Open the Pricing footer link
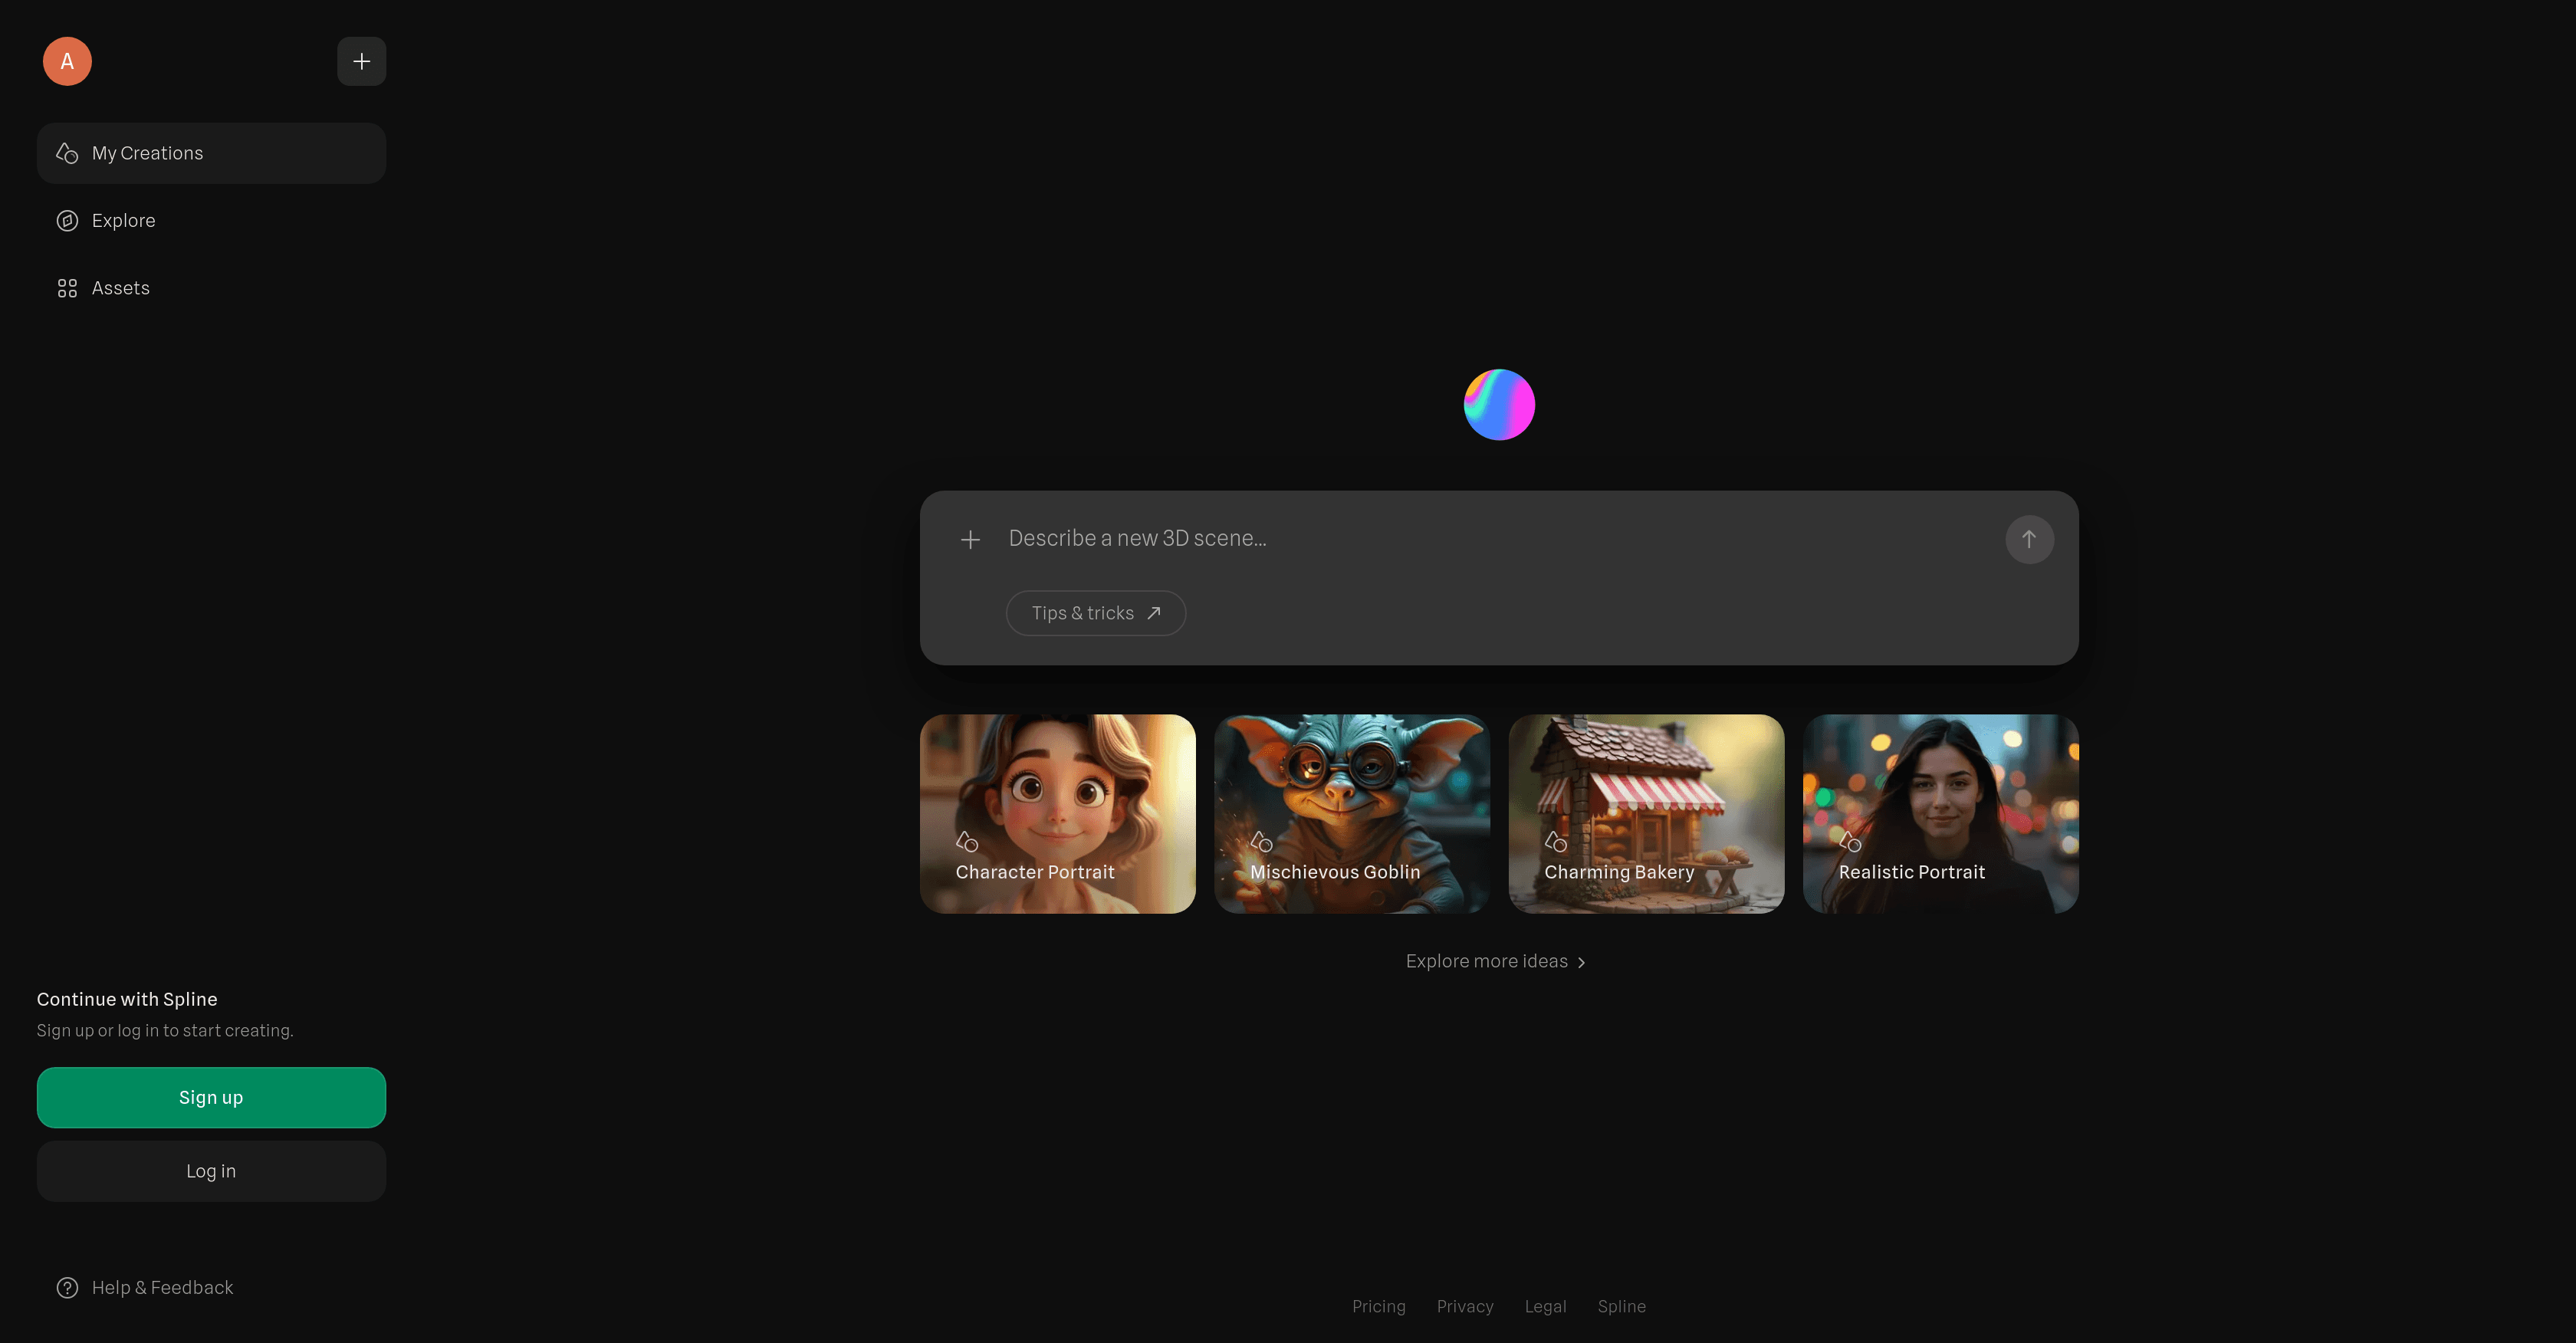 point(1378,1306)
